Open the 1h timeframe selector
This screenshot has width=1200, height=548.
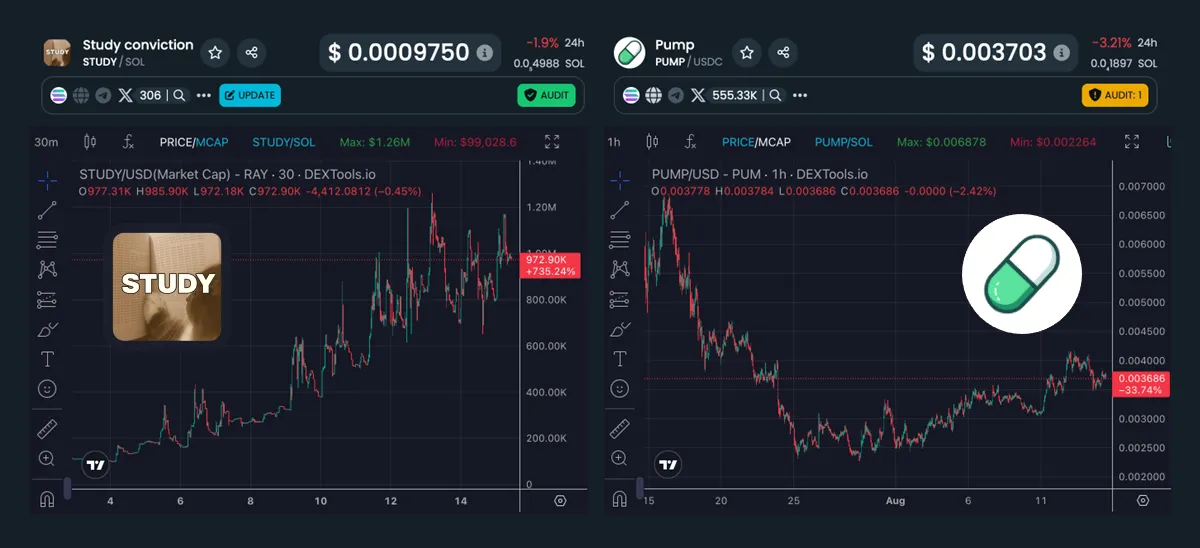point(614,142)
